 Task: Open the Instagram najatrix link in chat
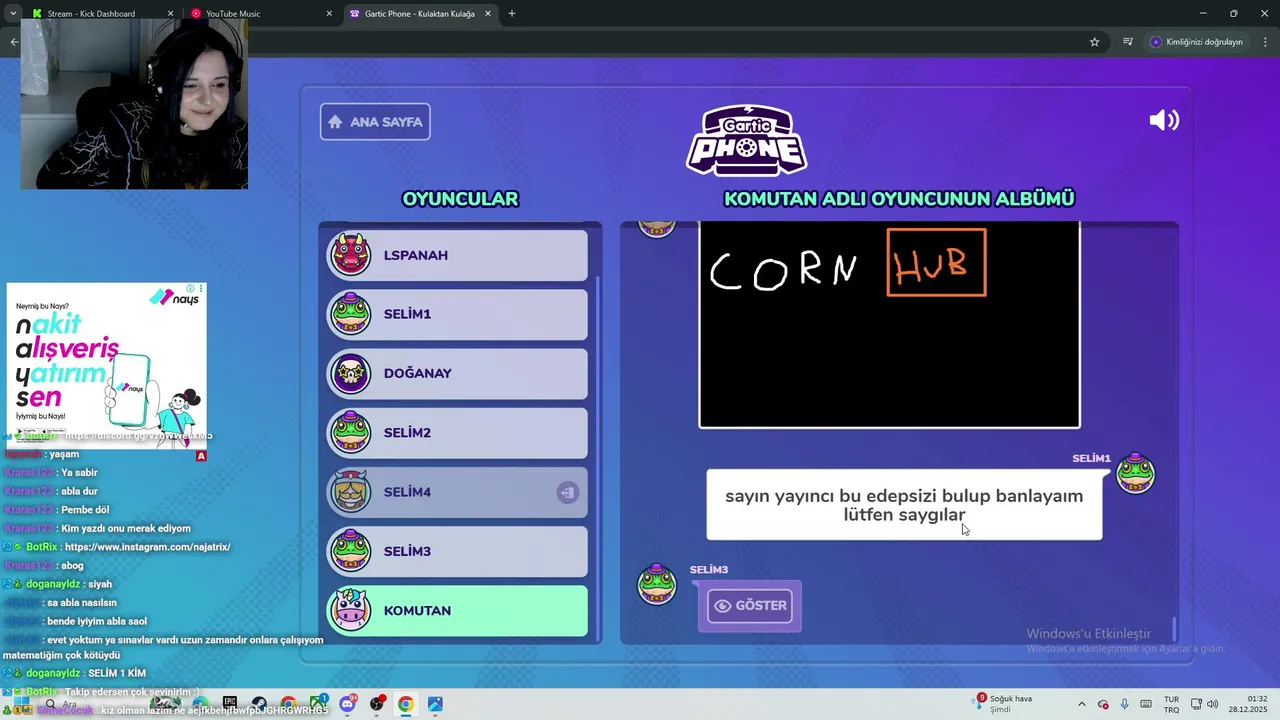[x=147, y=547]
